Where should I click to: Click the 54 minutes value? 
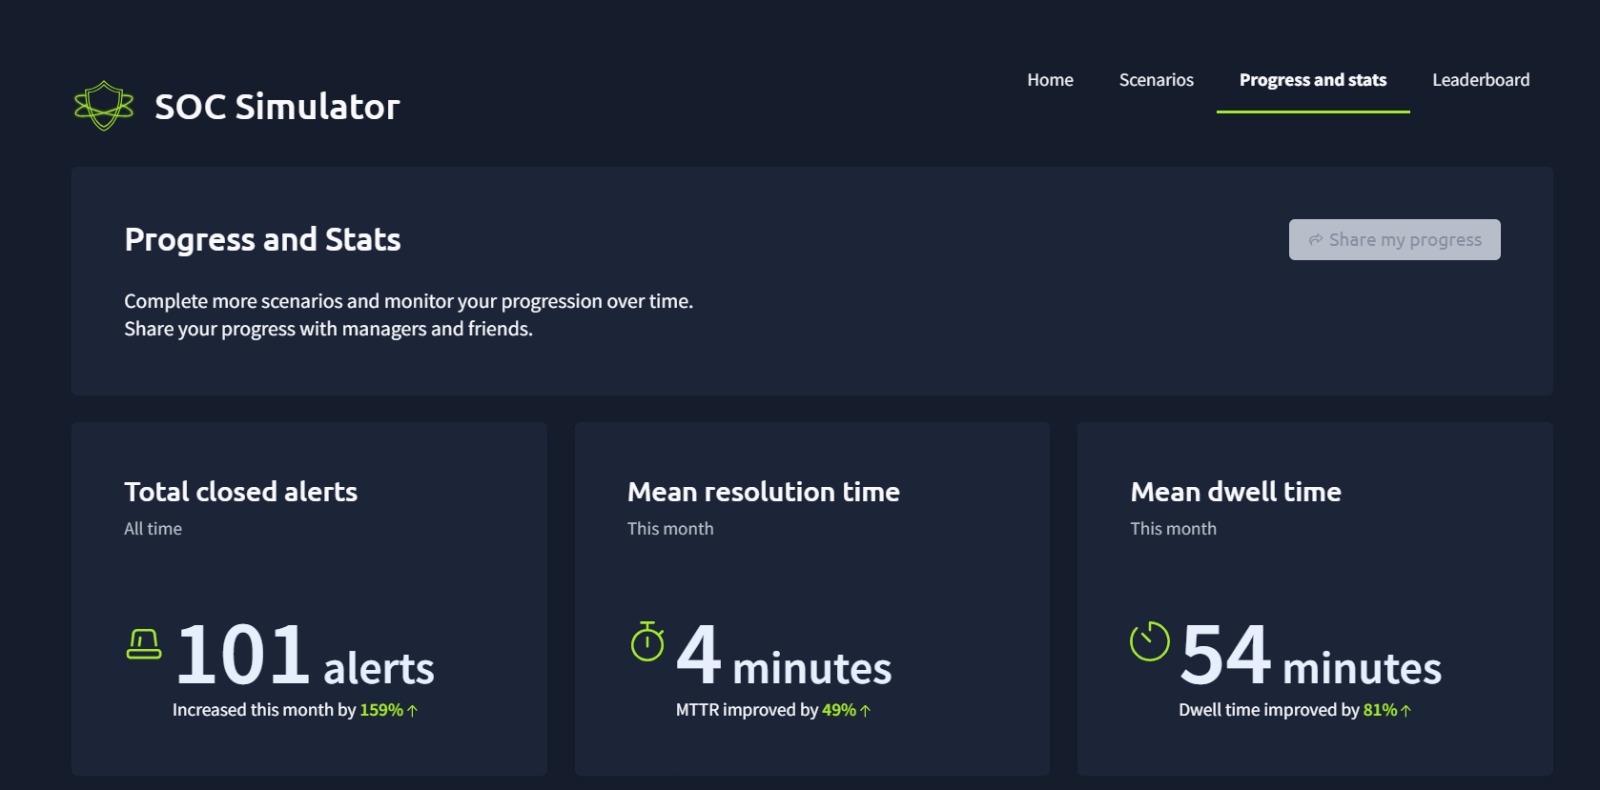1311,655
